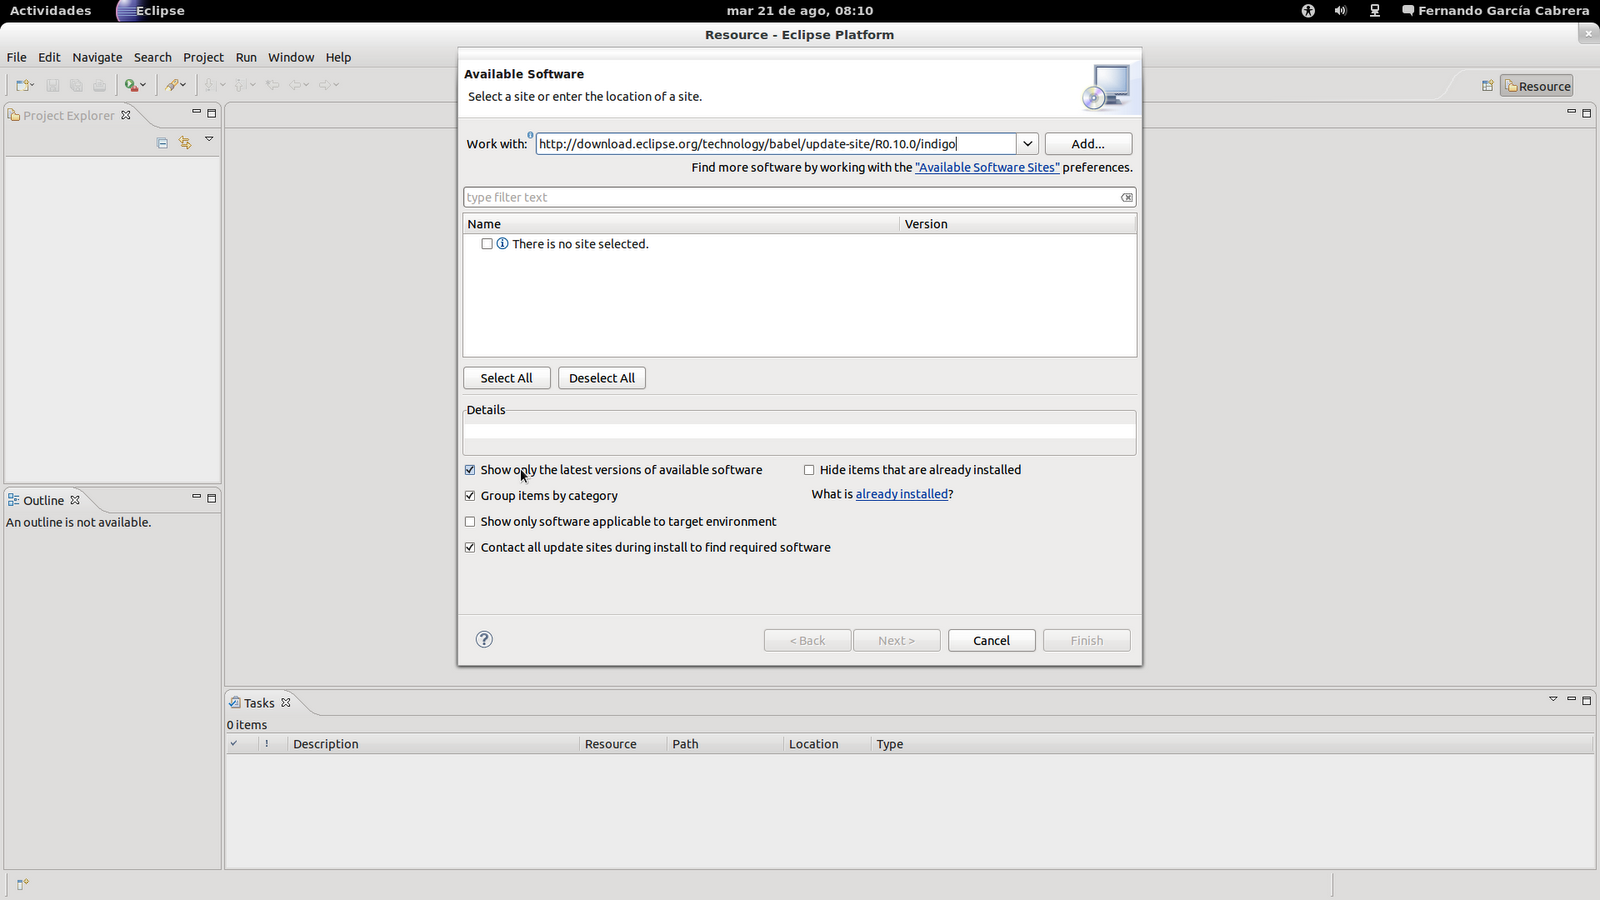Open the Search menu
1600x900 pixels.
153,57
